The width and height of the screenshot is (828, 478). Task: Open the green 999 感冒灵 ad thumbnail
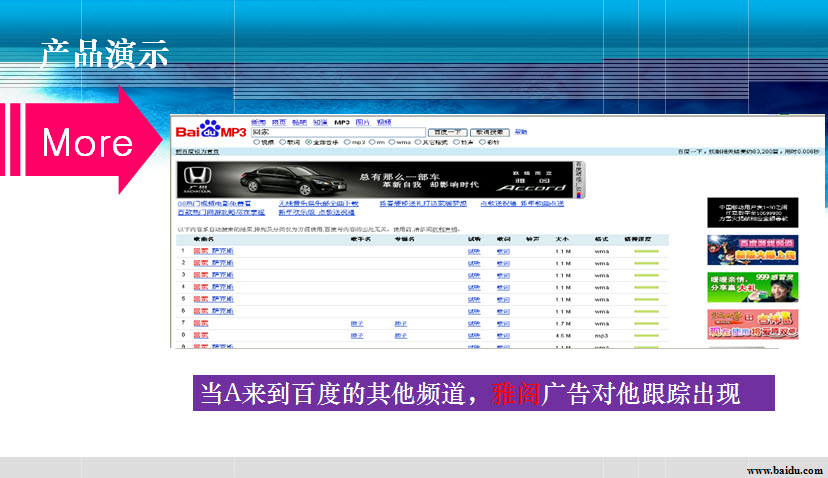pos(752,287)
